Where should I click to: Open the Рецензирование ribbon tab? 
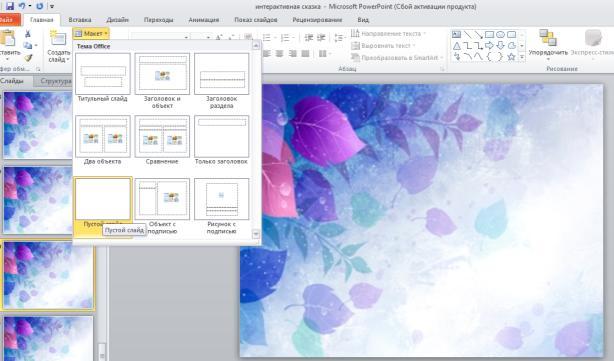[x=317, y=20]
